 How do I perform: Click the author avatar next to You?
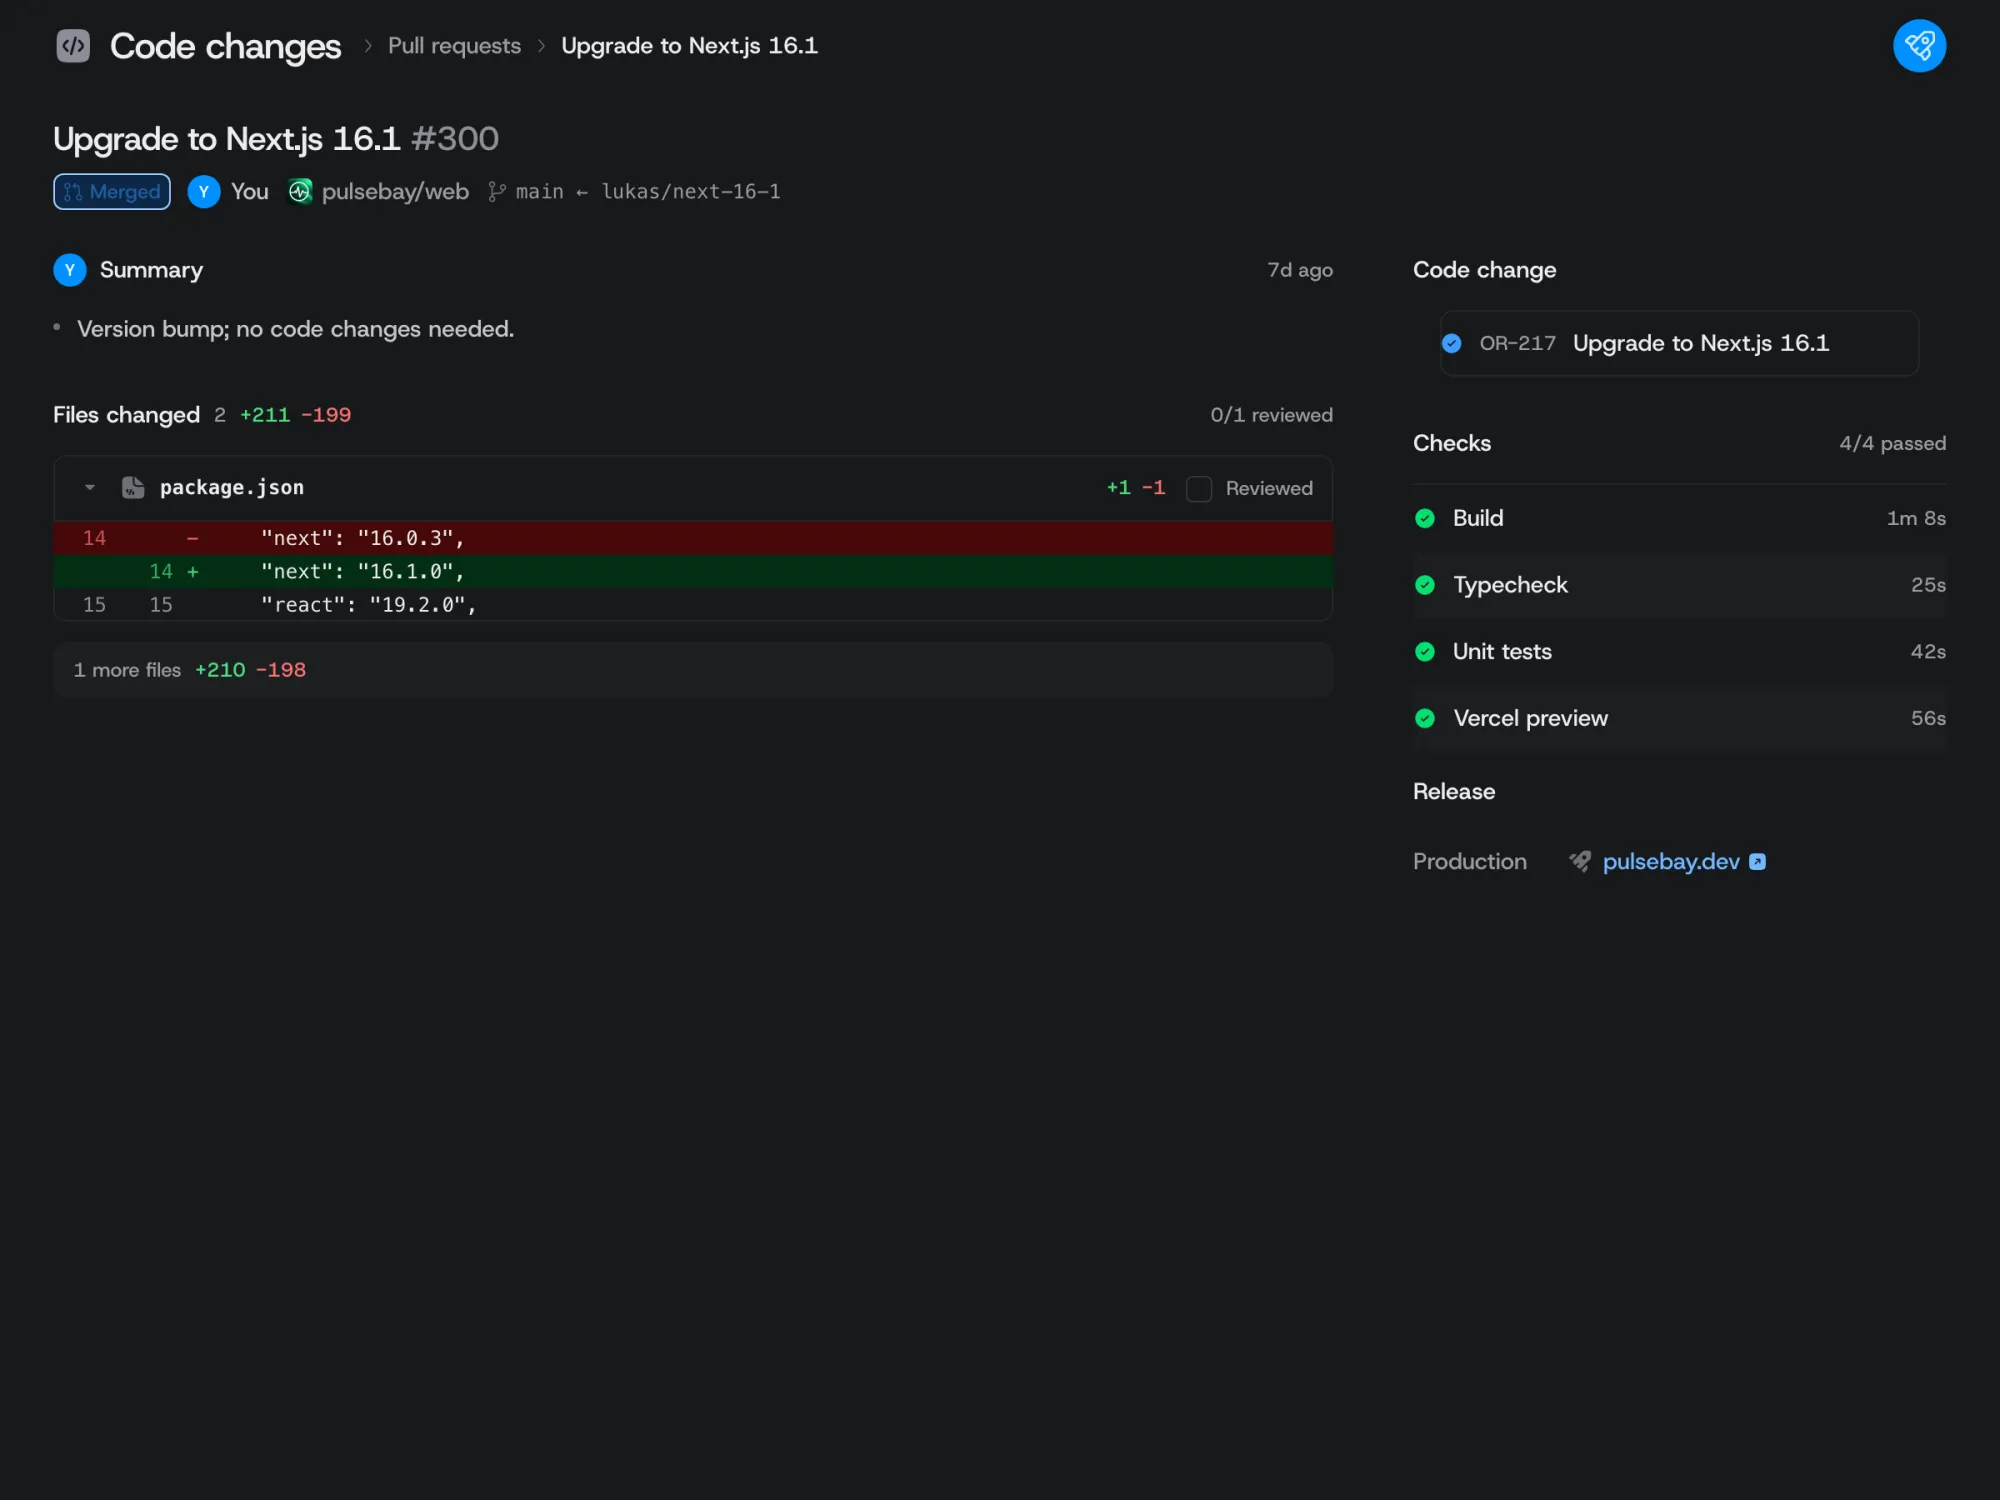point(204,192)
